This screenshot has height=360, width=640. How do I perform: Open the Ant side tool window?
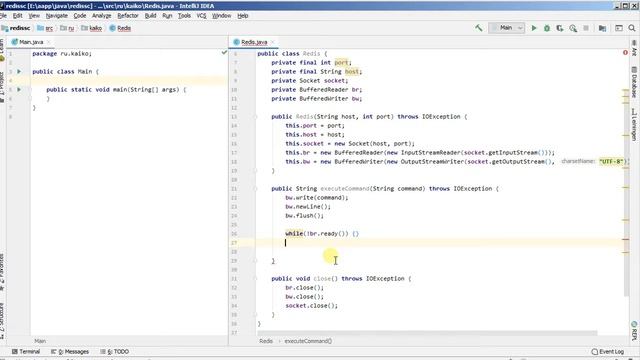tap(634, 48)
